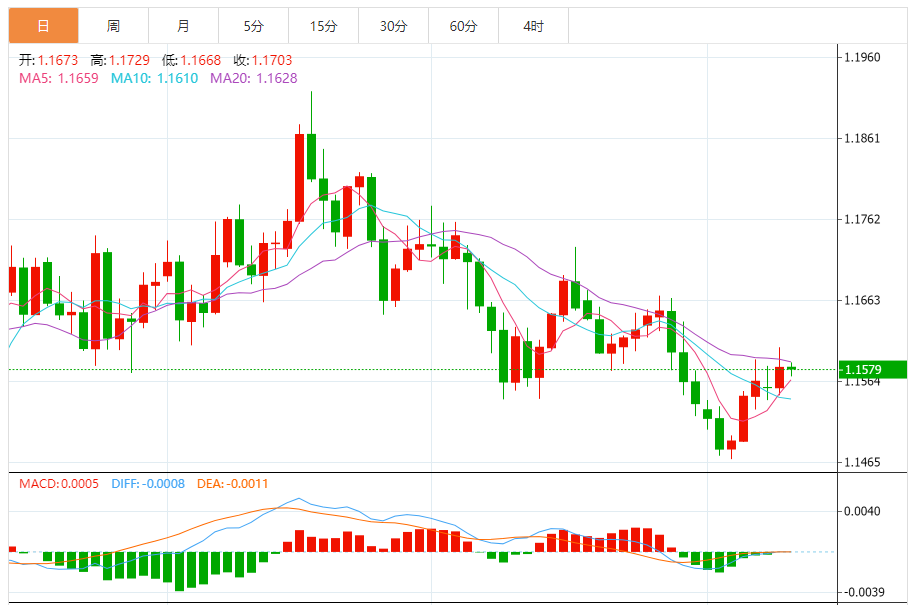Click the closing price value 1.1703
Screen dimensions: 913x605
pos(272,60)
